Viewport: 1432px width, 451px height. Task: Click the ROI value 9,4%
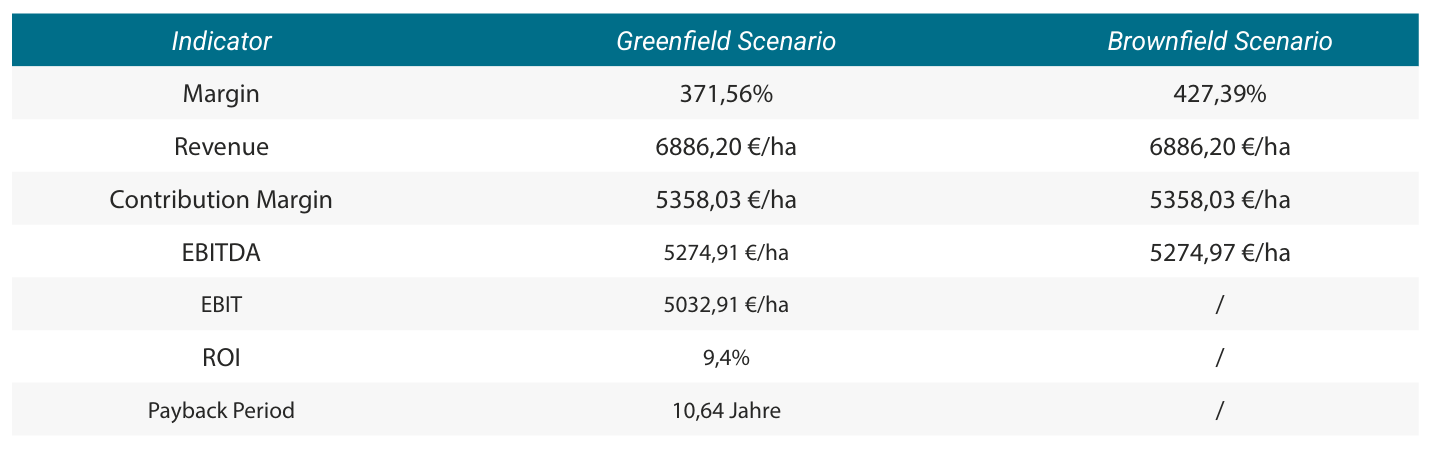(726, 357)
